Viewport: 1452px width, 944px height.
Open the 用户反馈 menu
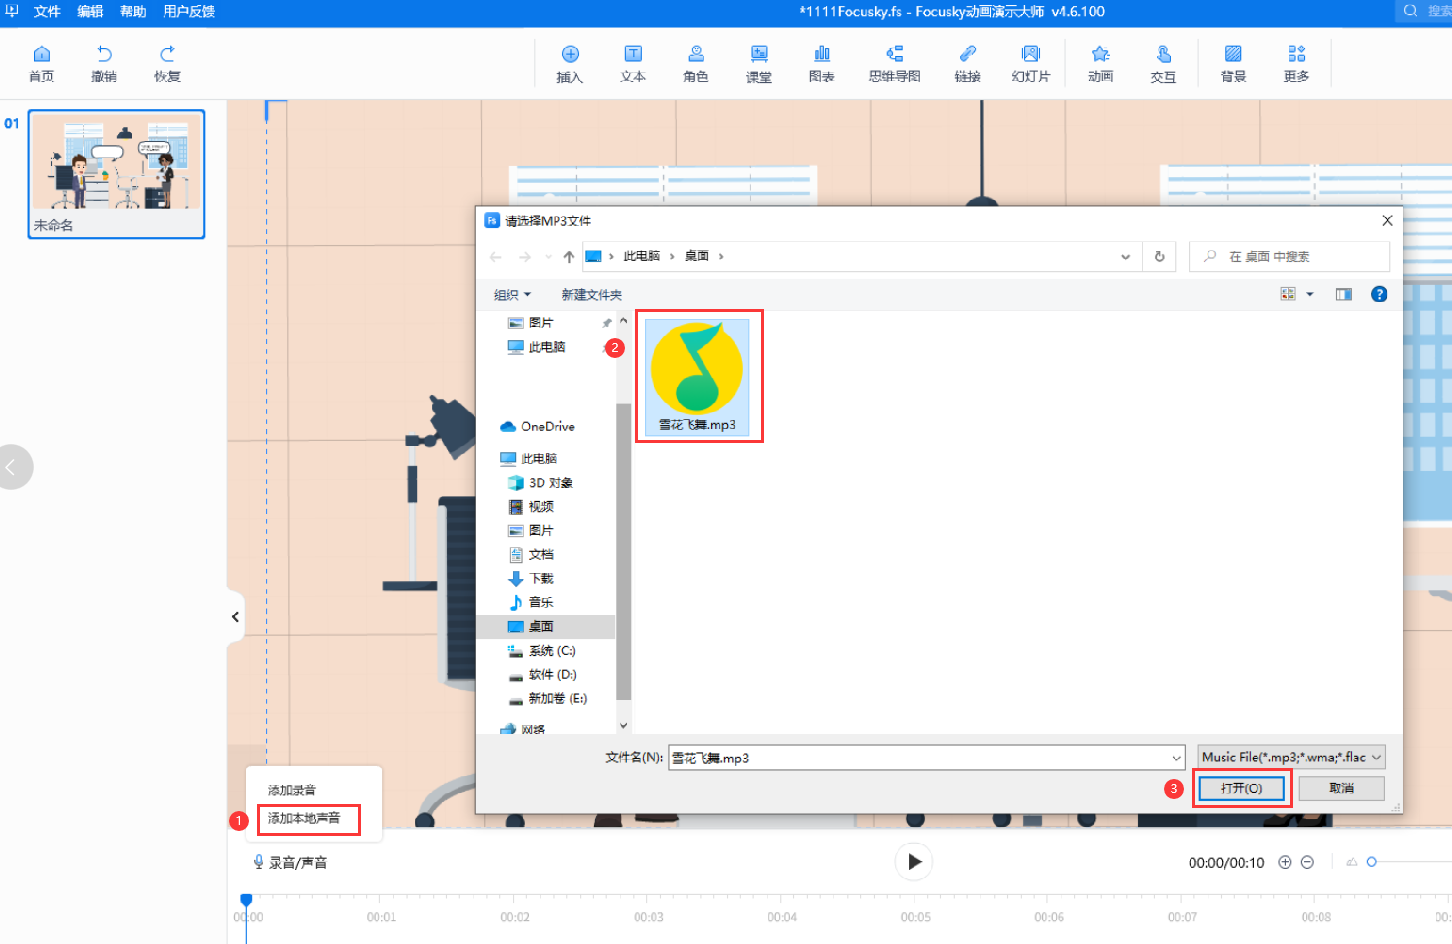coord(189,11)
